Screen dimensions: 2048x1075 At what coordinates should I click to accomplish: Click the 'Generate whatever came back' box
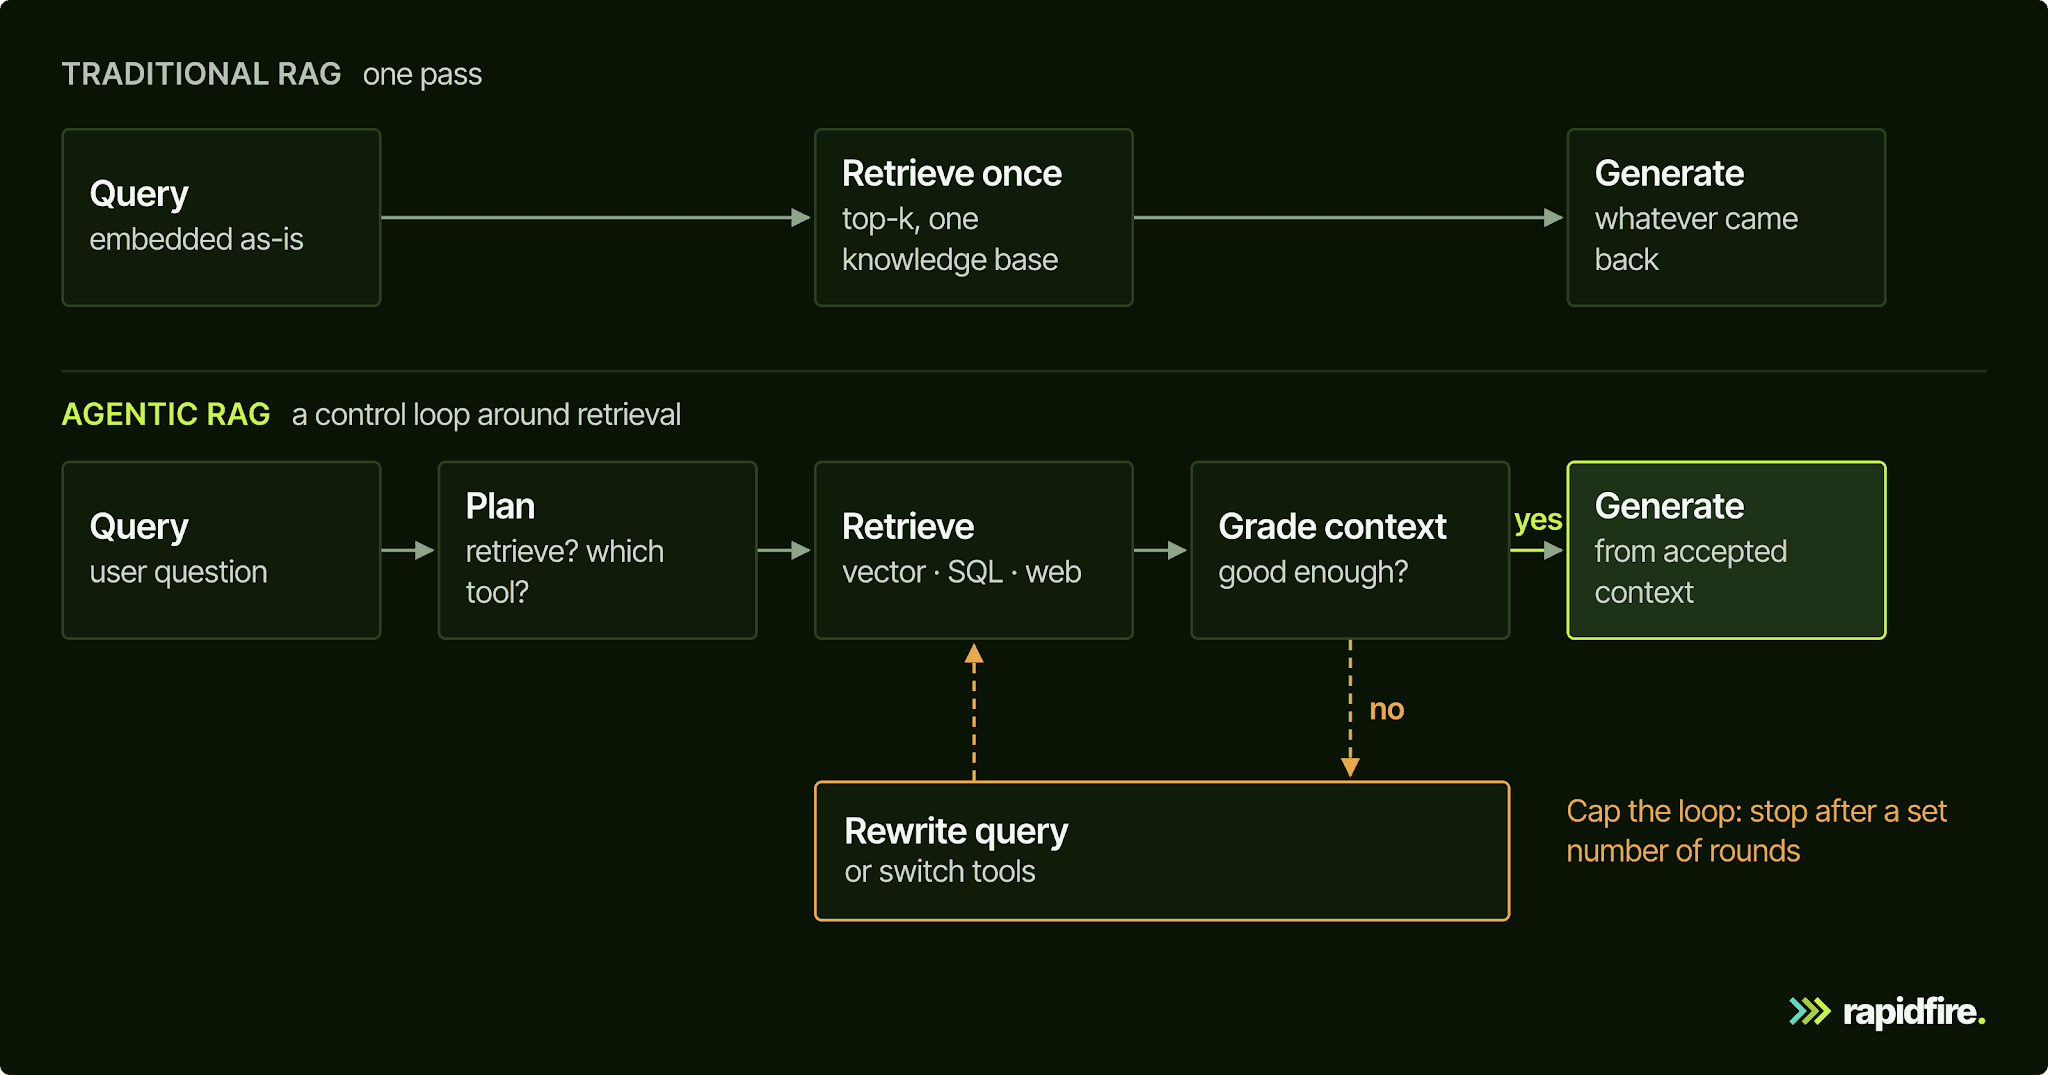pyautogui.click(x=1726, y=217)
